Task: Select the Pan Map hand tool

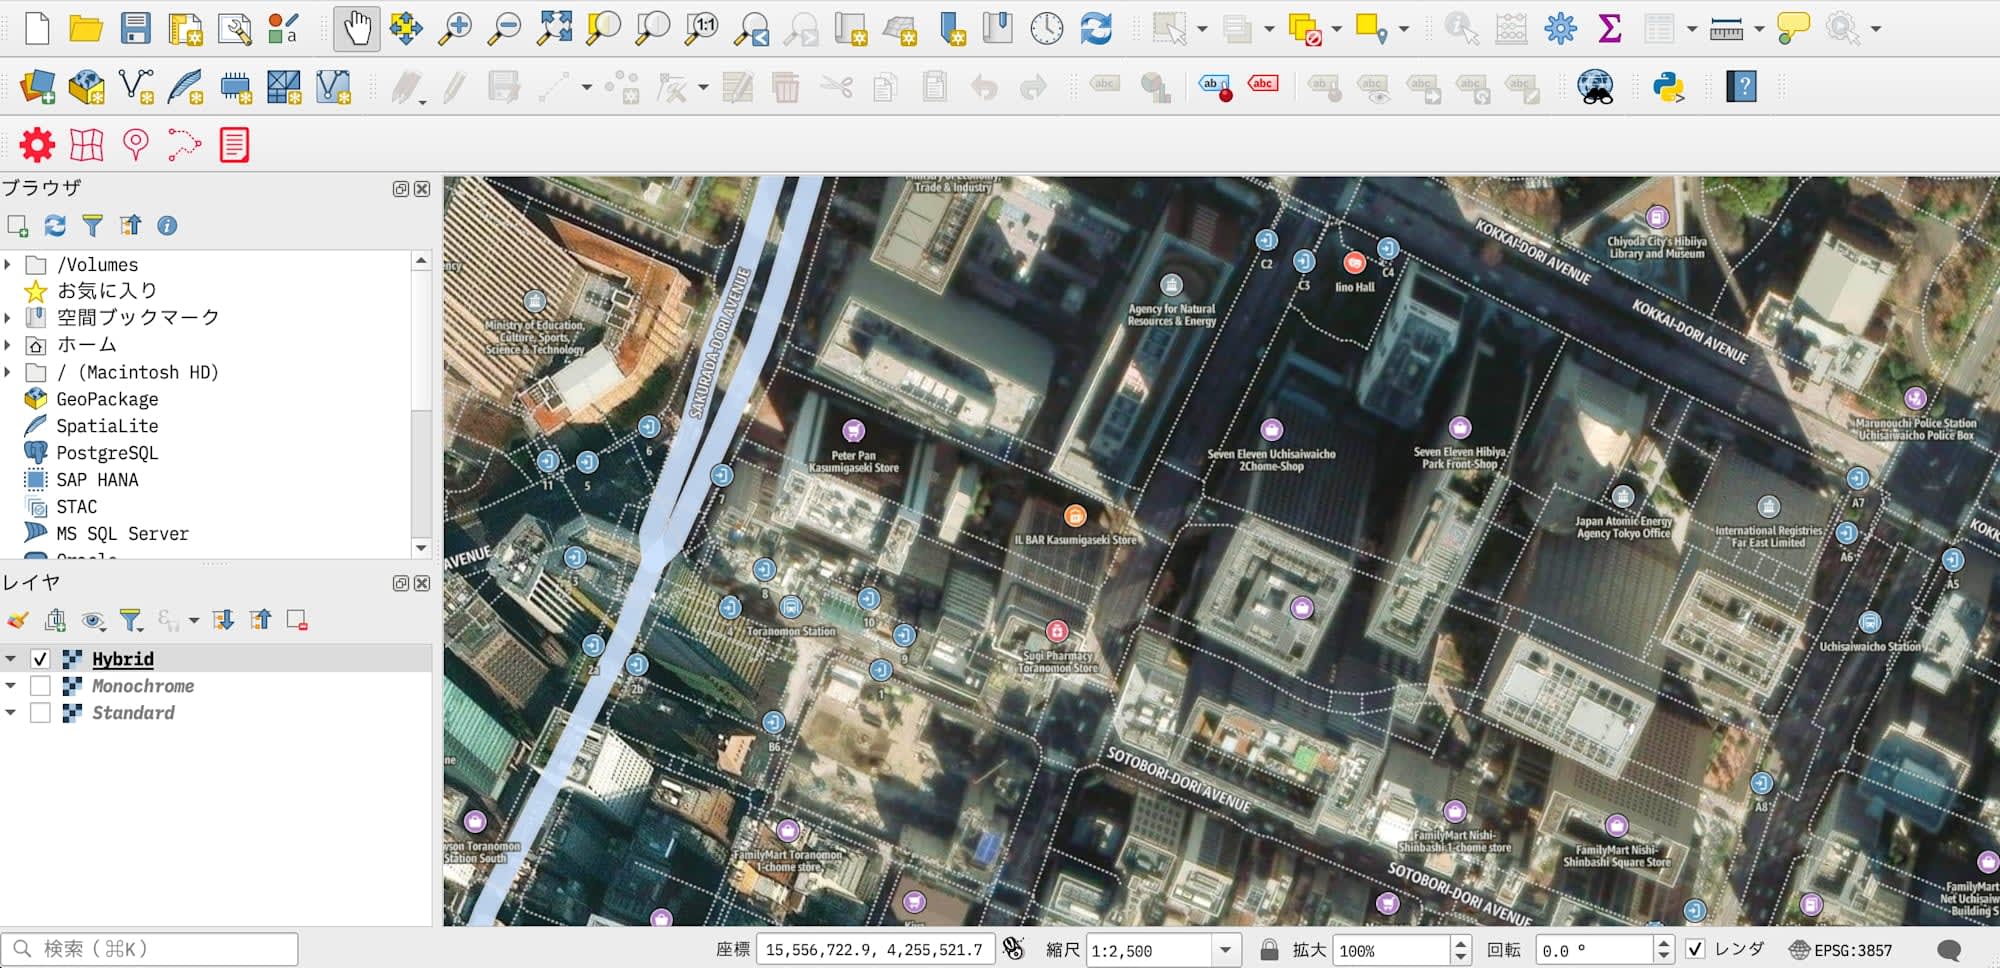Action: click(x=356, y=29)
